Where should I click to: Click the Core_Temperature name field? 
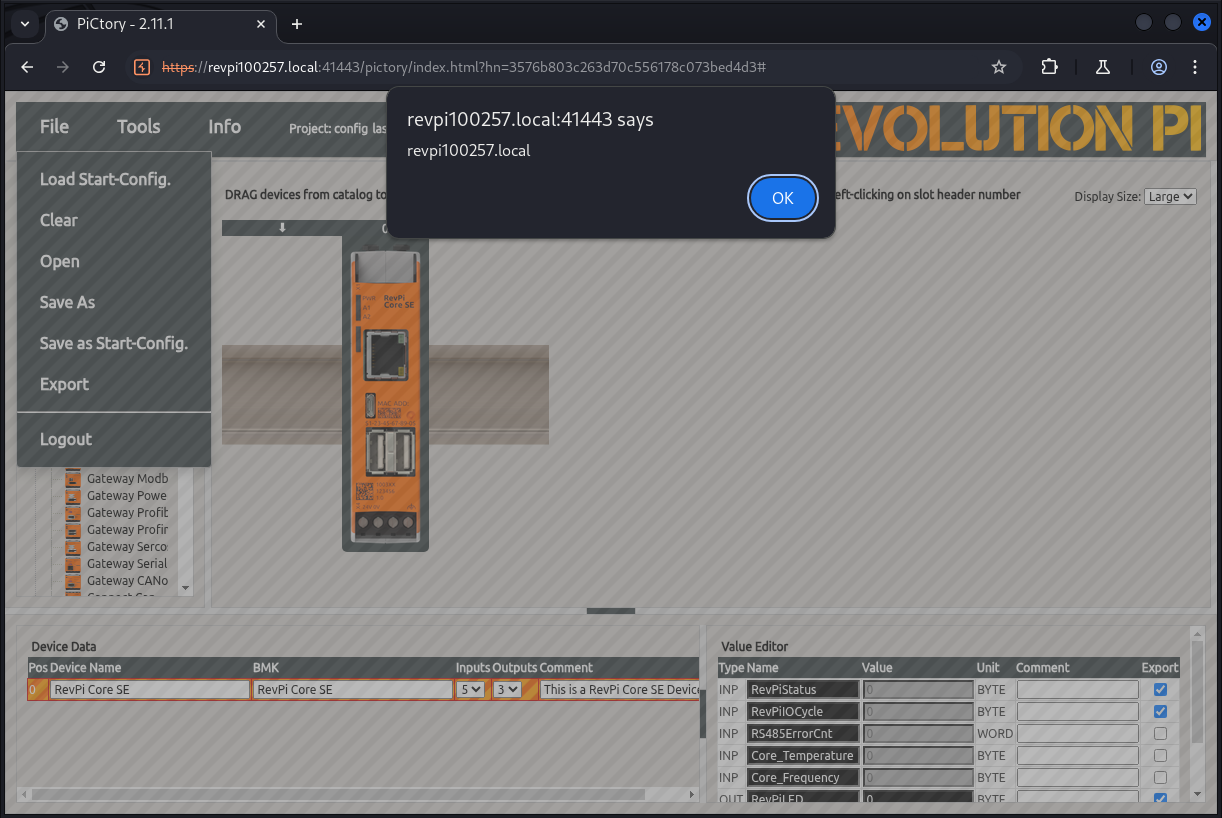pos(803,756)
